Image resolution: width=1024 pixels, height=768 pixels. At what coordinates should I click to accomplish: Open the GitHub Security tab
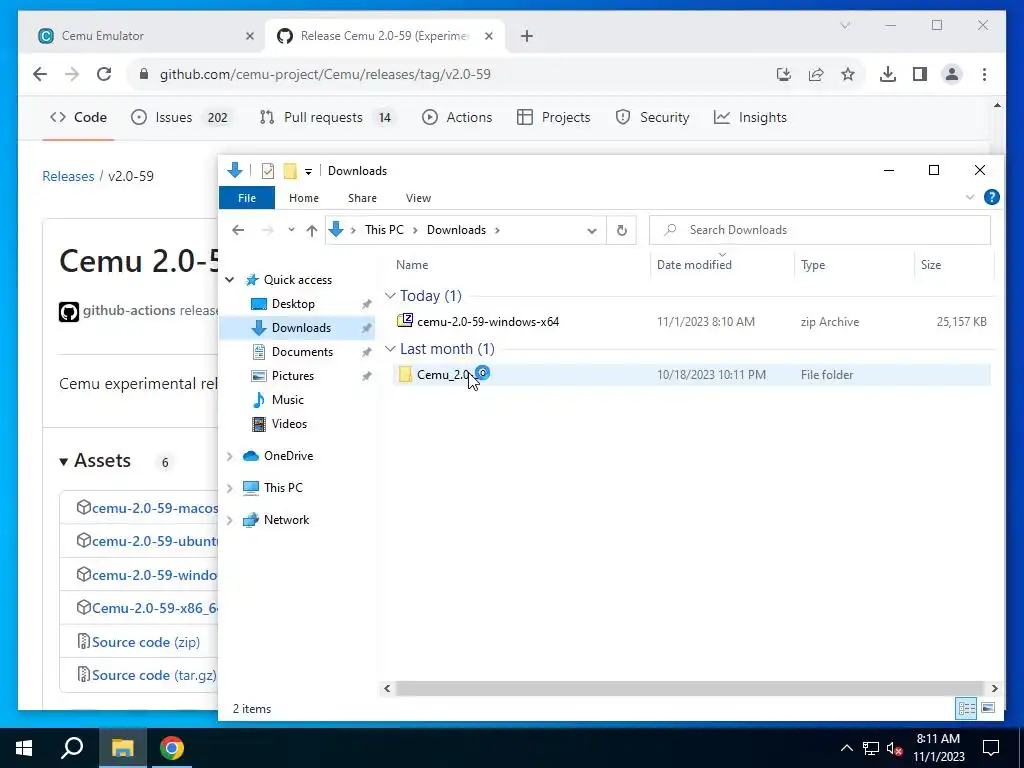click(652, 118)
